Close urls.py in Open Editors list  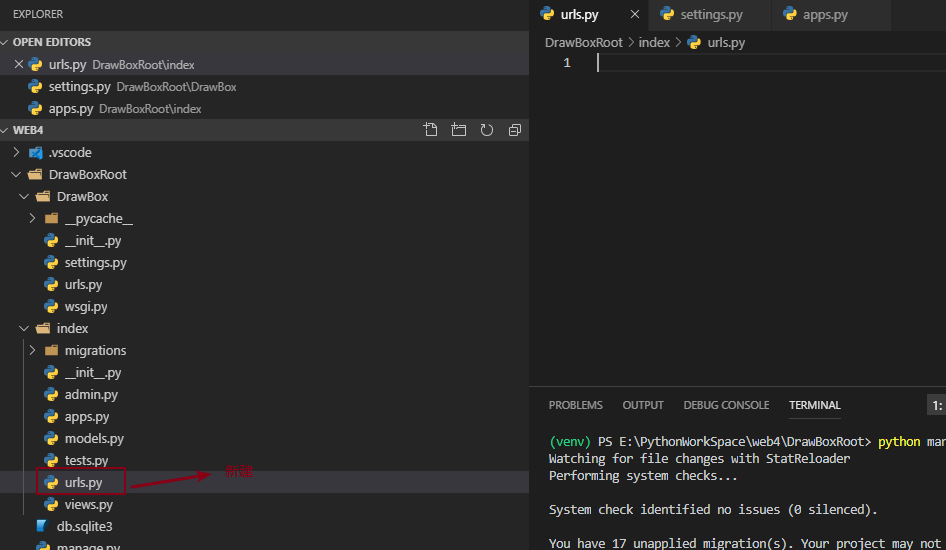19,64
